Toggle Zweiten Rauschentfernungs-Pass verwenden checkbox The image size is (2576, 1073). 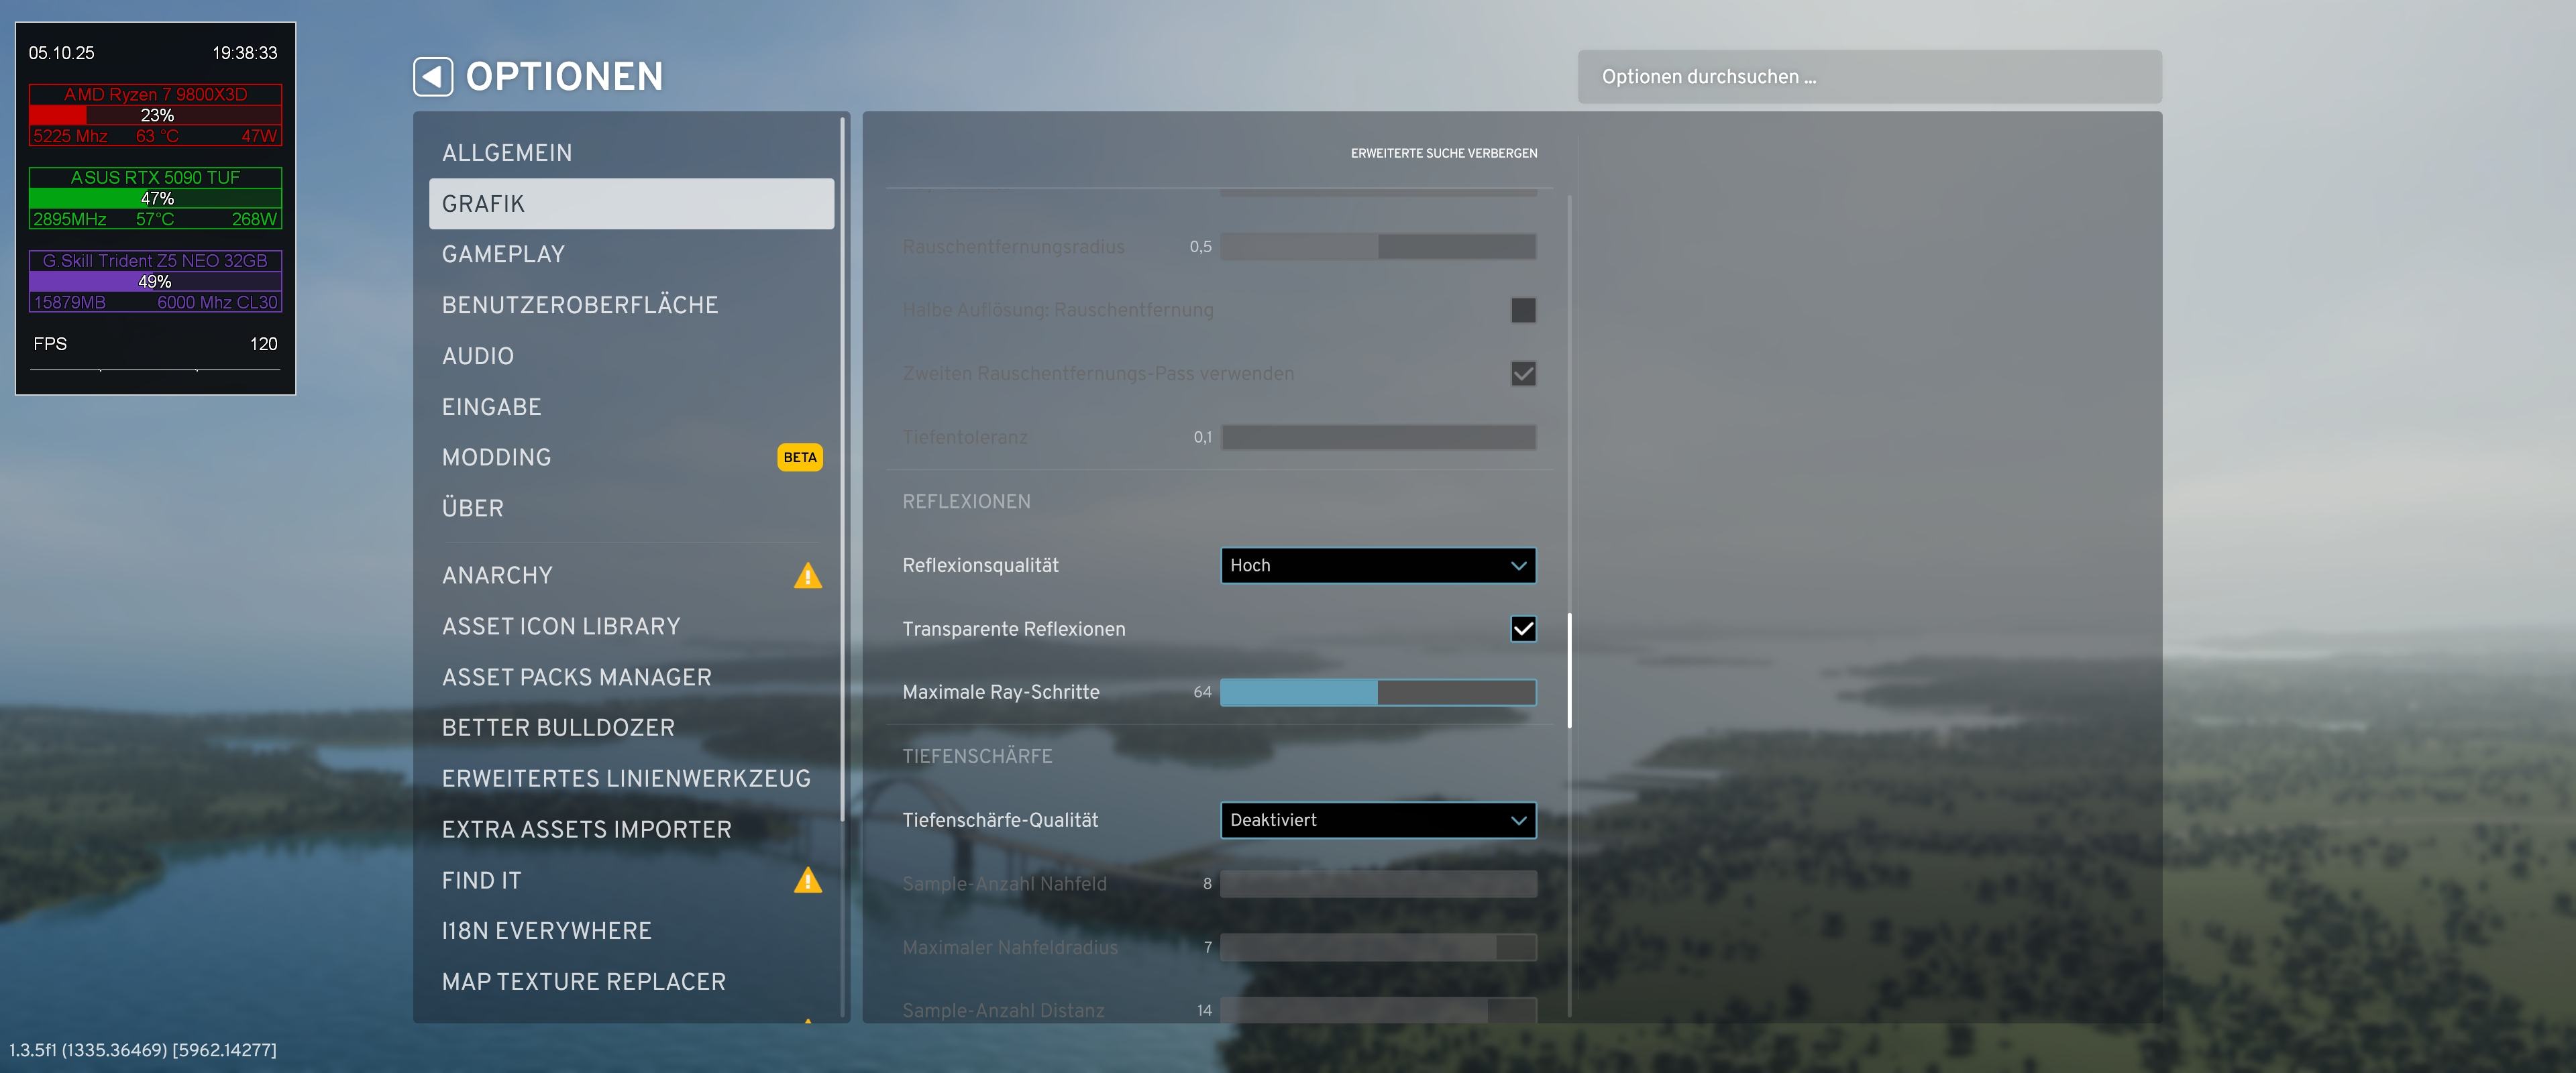click(x=1522, y=373)
